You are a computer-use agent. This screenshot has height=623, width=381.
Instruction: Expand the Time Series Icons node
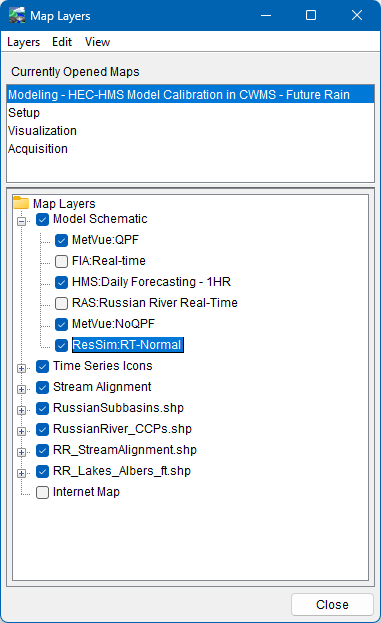(x=22, y=368)
